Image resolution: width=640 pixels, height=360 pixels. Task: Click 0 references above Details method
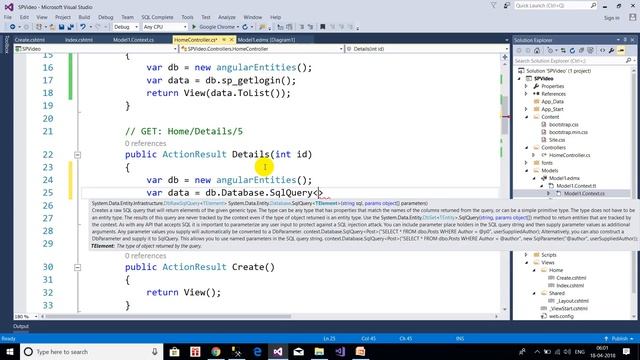145,143
